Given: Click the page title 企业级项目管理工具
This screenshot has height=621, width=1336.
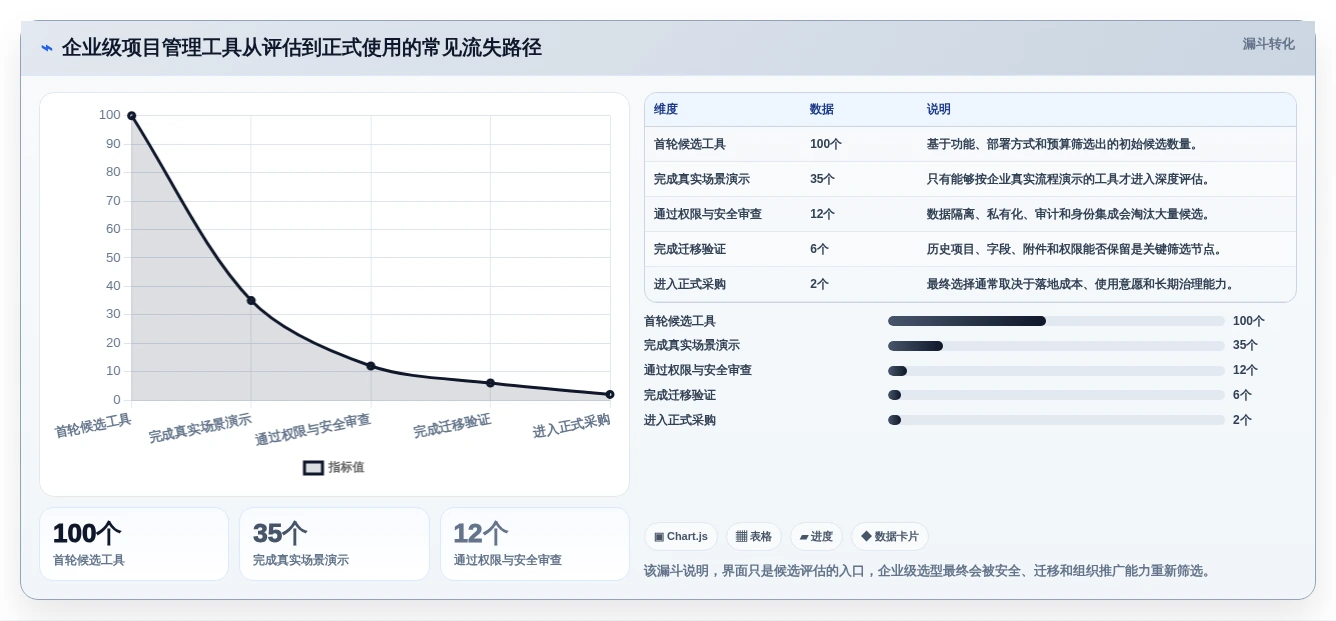Looking at the screenshot, I should [301, 47].
